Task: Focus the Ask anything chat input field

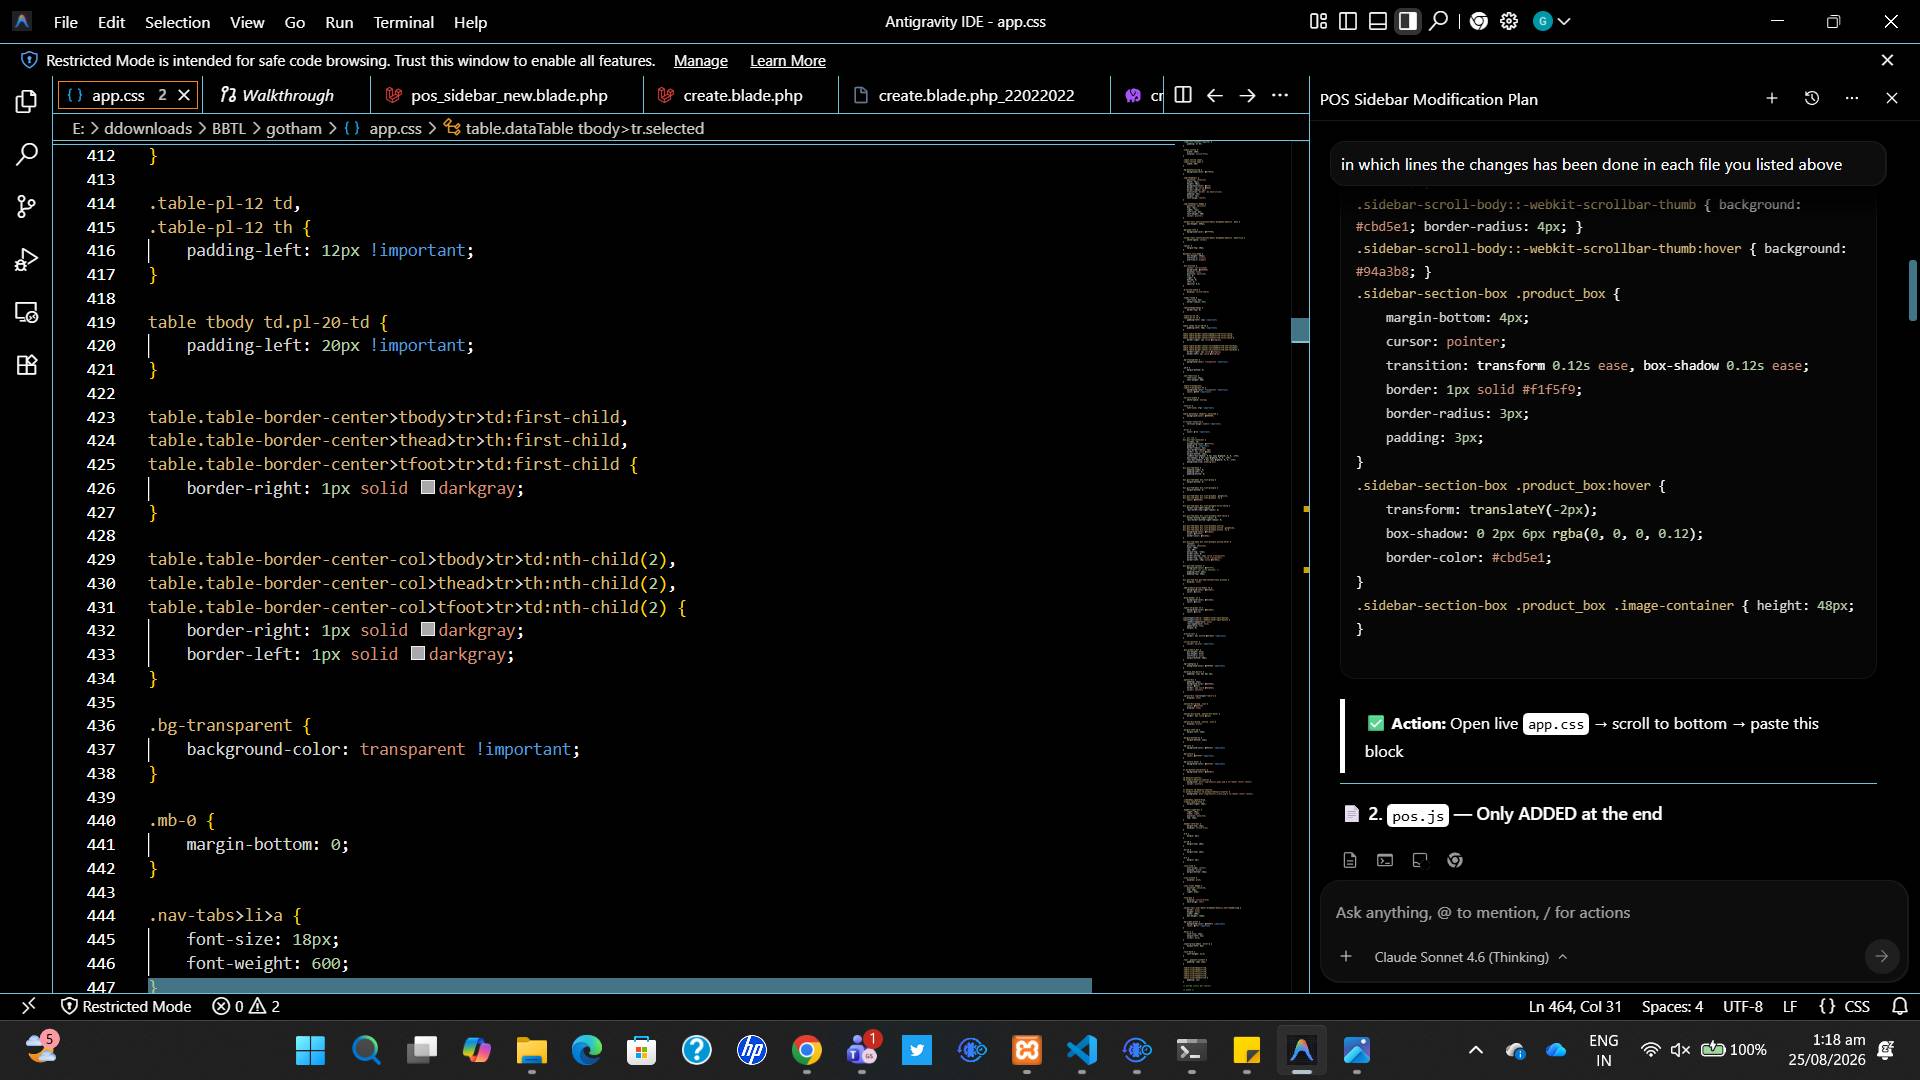Action: (1596, 912)
